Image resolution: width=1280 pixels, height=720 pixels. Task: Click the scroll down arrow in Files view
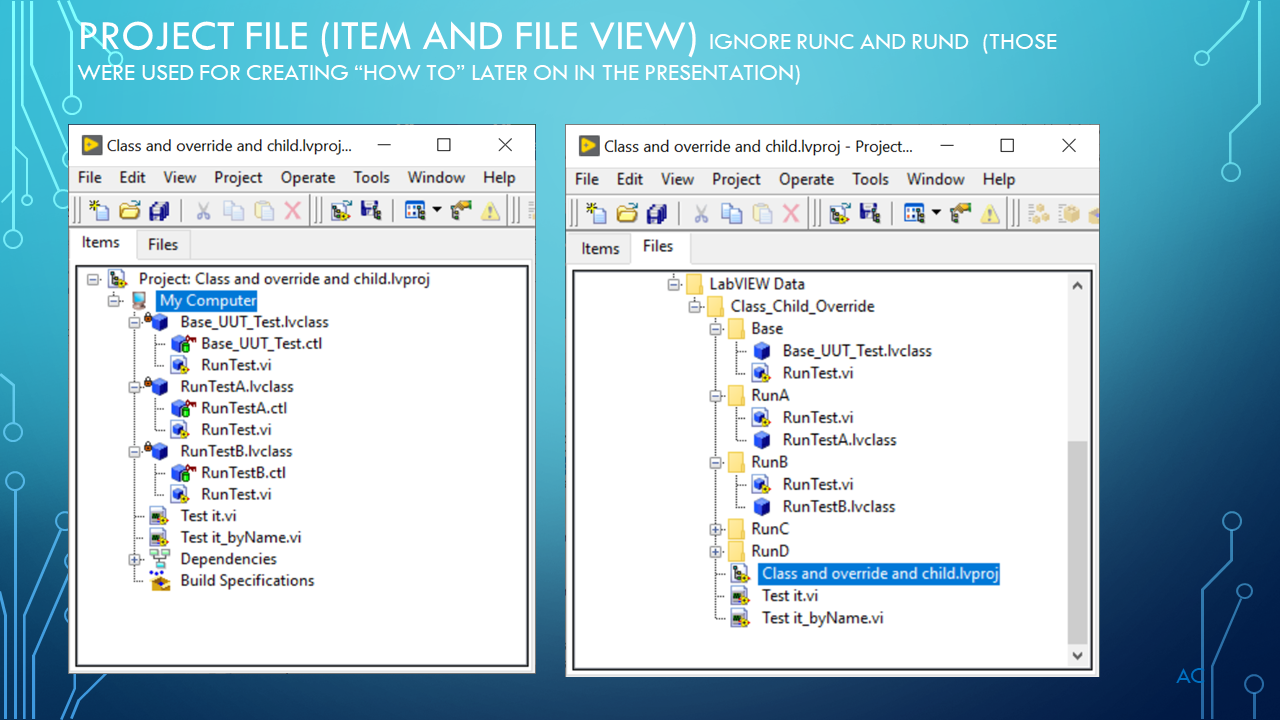pyautogui.click(x=1077, y=656)
